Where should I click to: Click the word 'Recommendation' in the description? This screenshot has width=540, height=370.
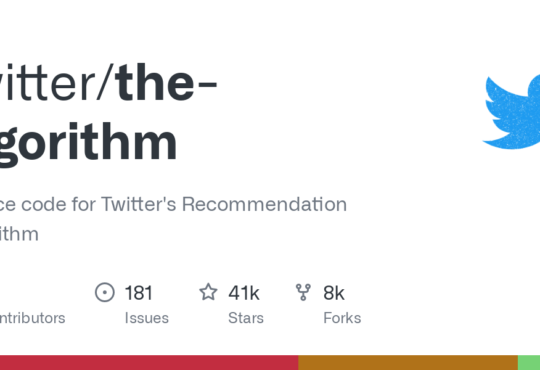tap(264, 204)
